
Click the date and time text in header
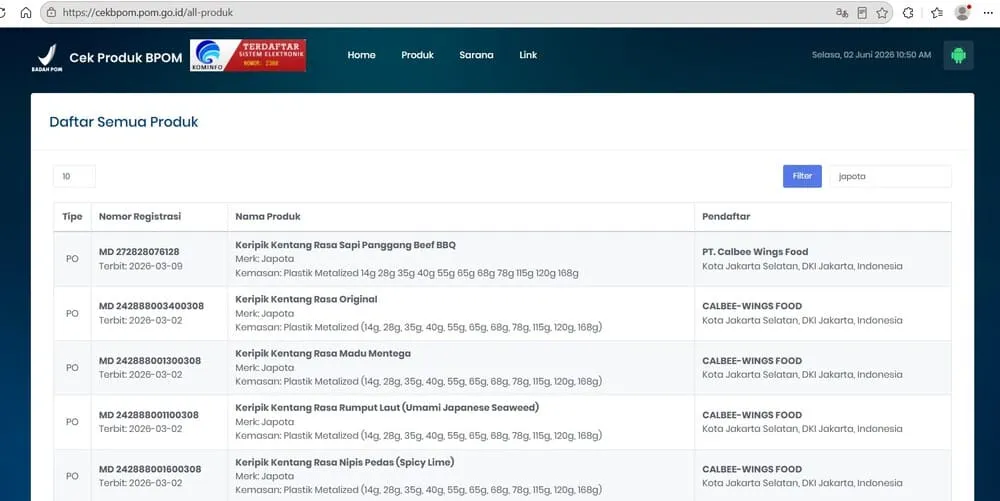[871, 55]
